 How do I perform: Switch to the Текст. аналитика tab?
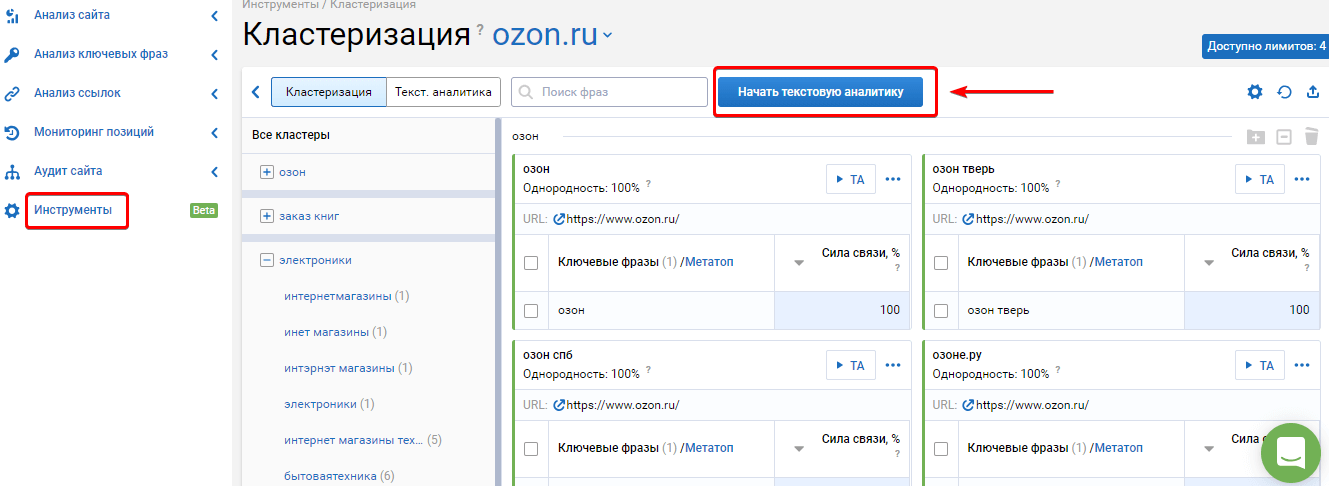[444, 92]
